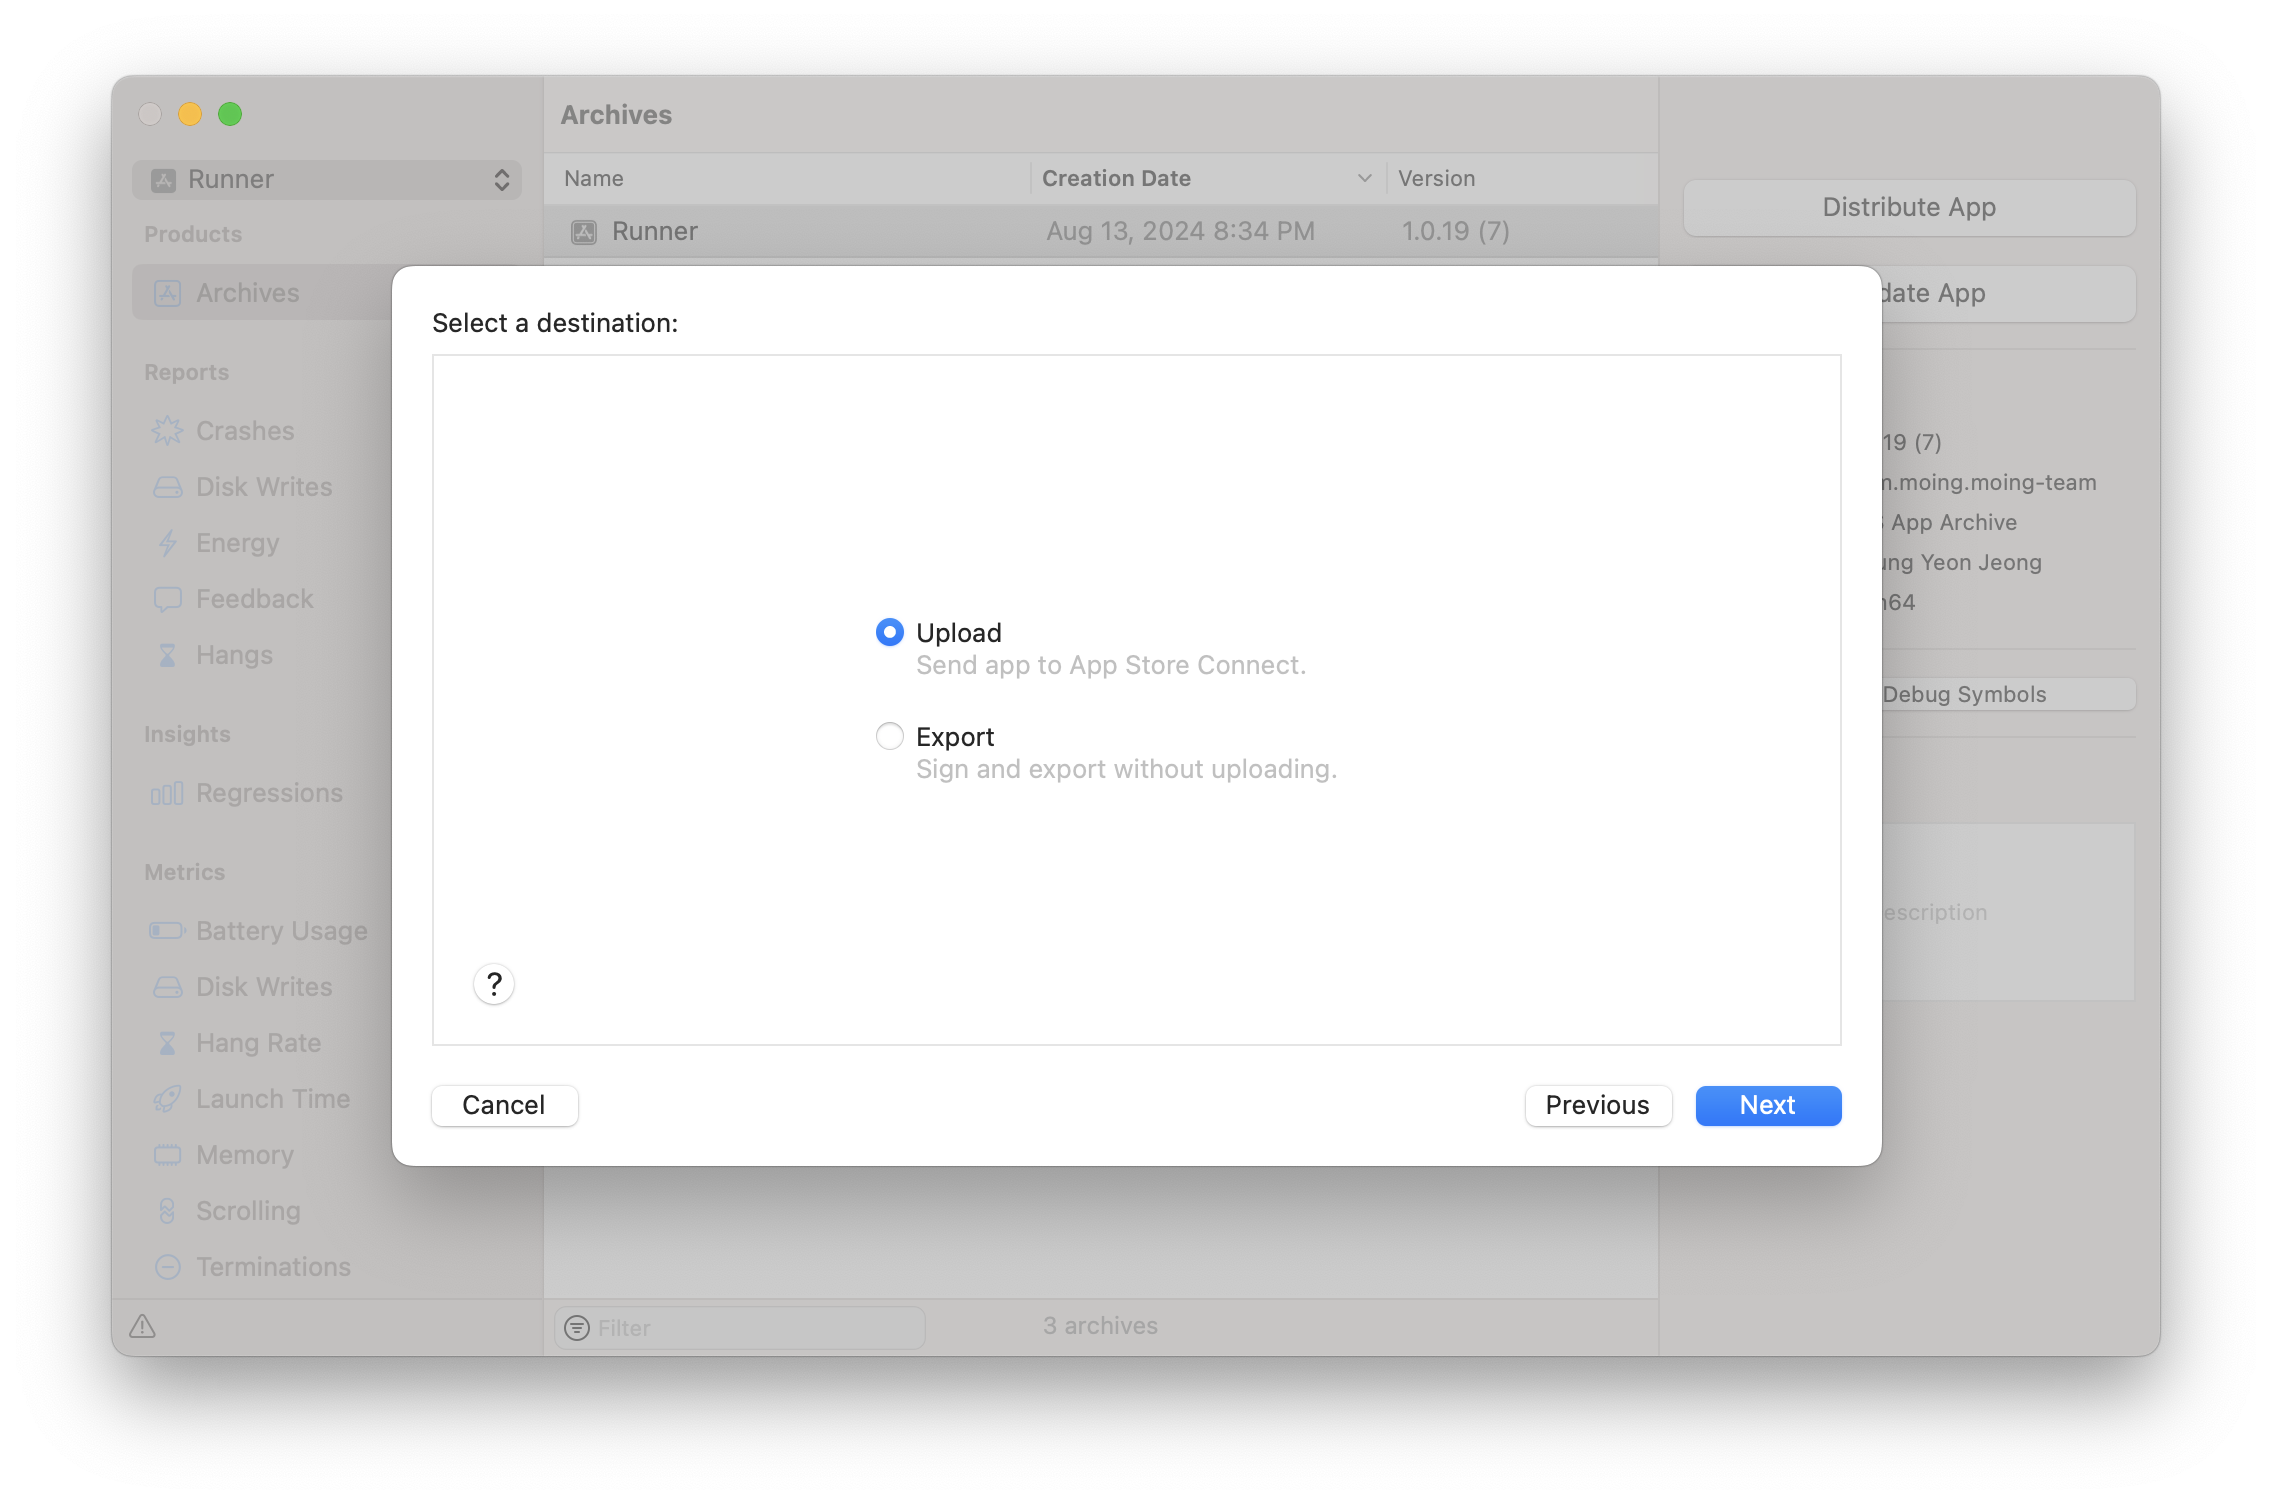
Task: Click the filter icon in Filter field
Action: click(577, 1328)
